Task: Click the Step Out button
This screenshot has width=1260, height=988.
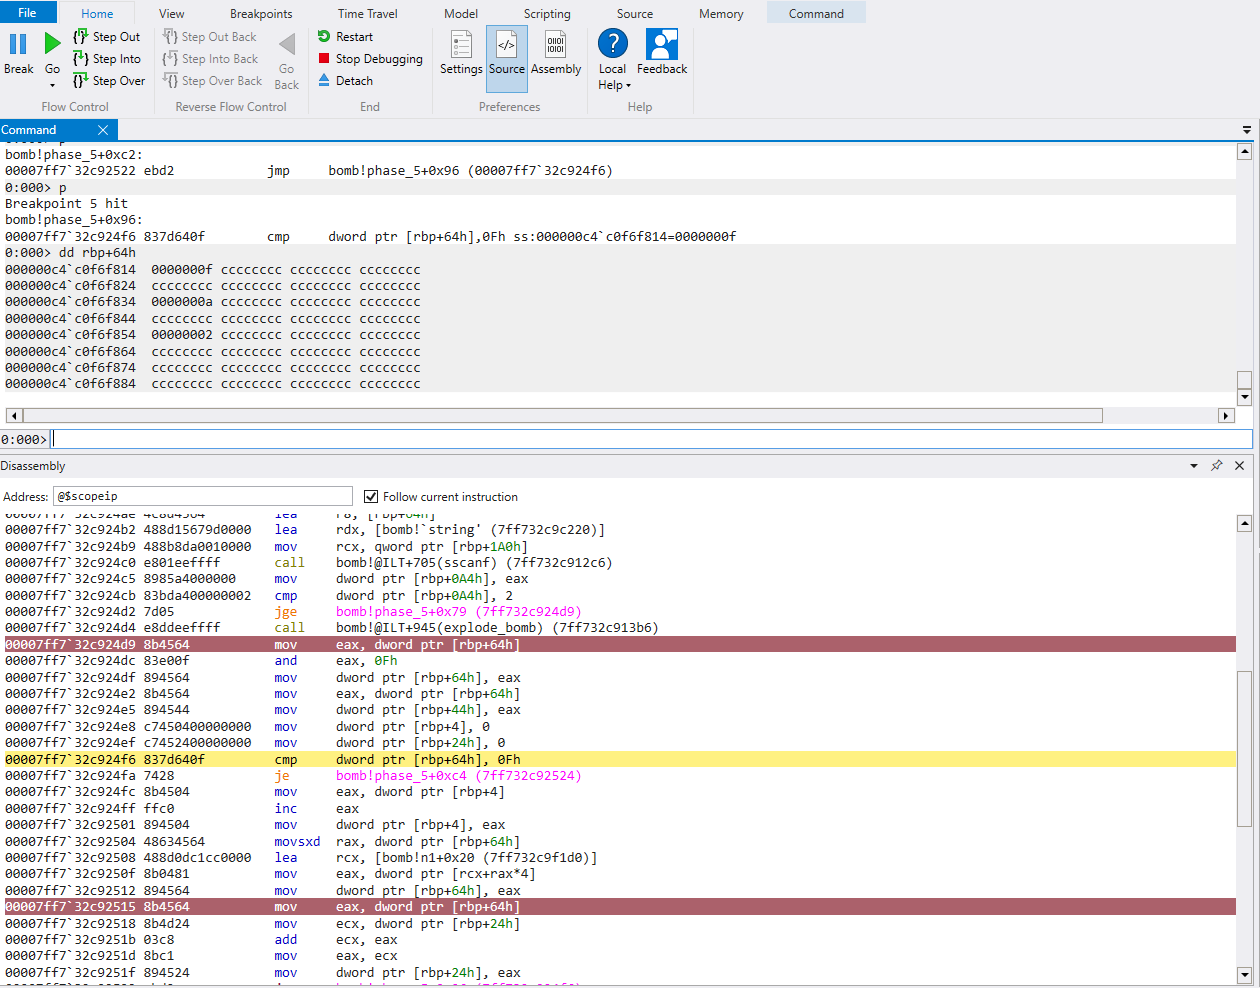Action: 106,37
